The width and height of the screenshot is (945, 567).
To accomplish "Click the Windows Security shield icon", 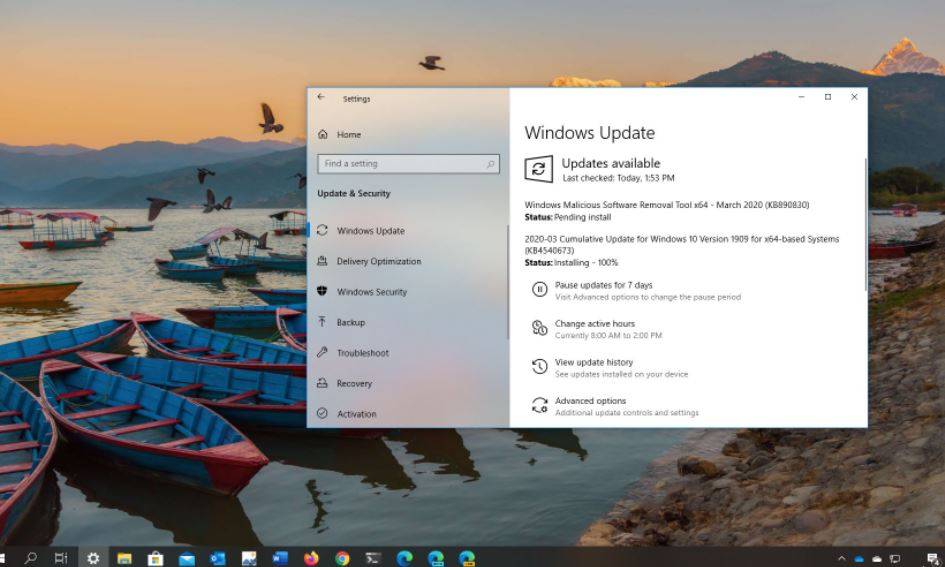I will (322, 291).
